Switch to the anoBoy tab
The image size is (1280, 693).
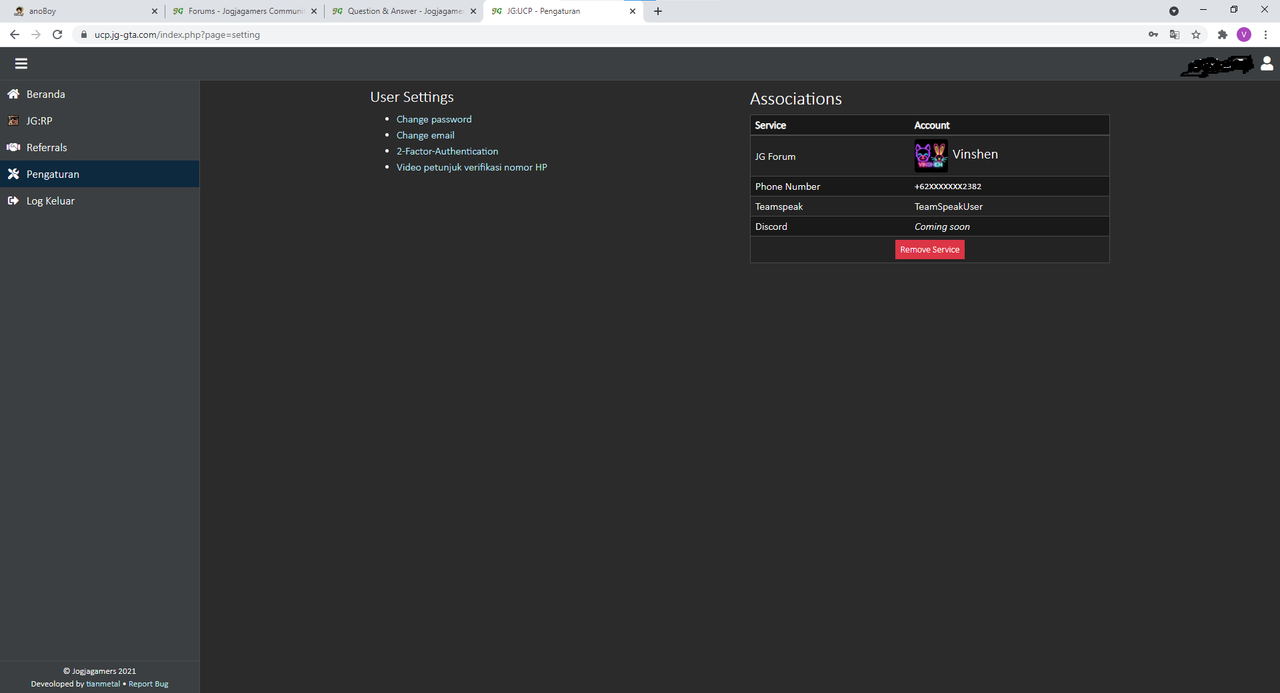click(x=82, y=11)
